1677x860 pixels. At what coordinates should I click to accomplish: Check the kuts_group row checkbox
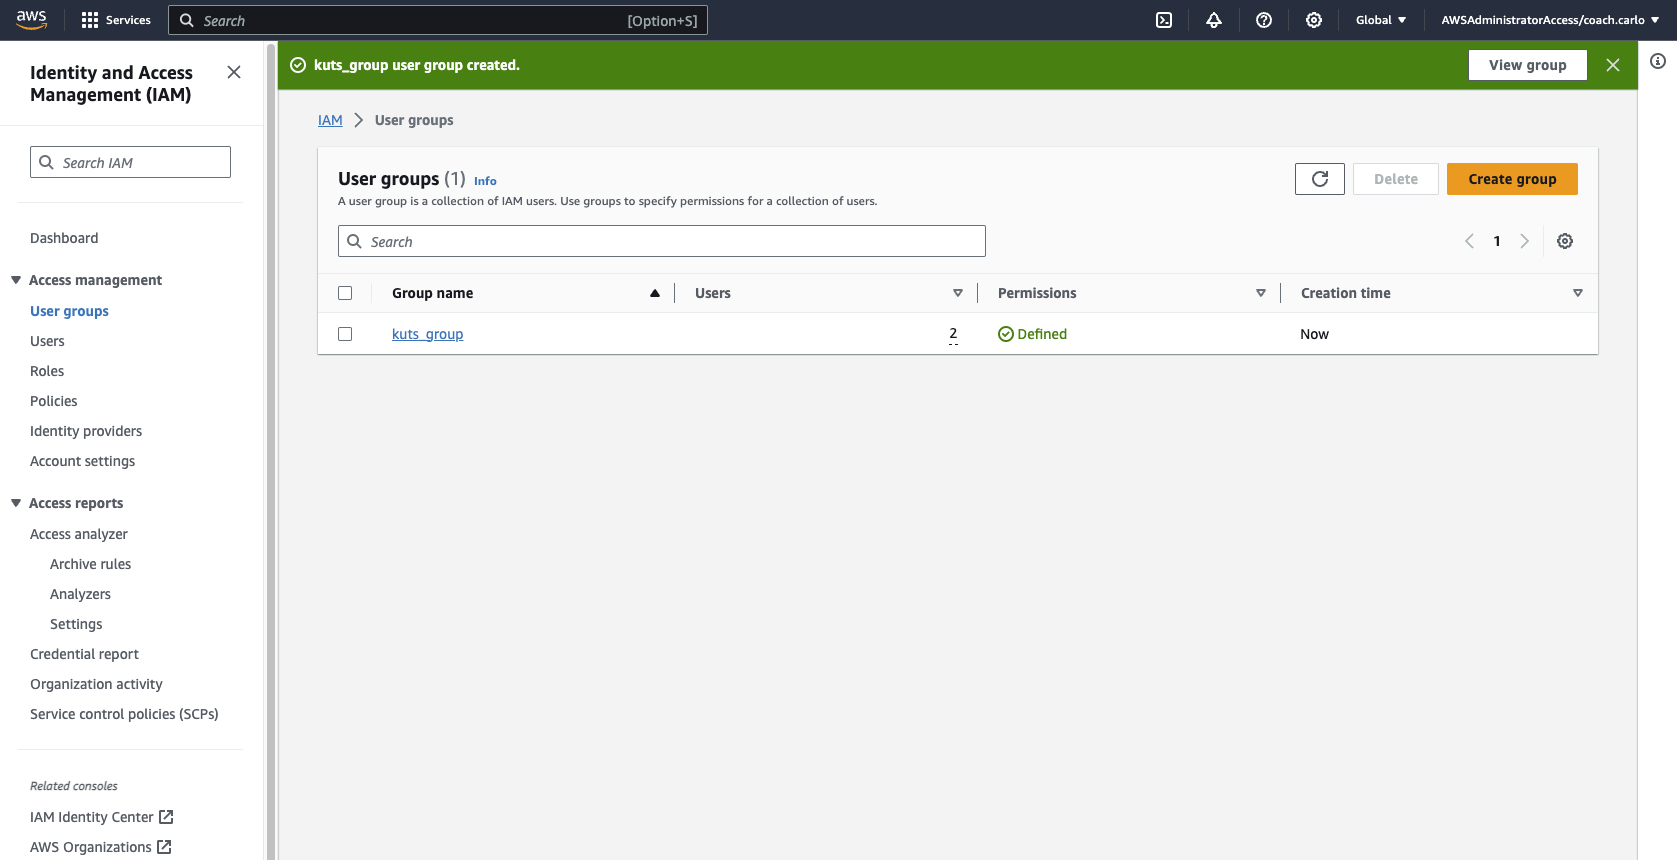(345, 334)
